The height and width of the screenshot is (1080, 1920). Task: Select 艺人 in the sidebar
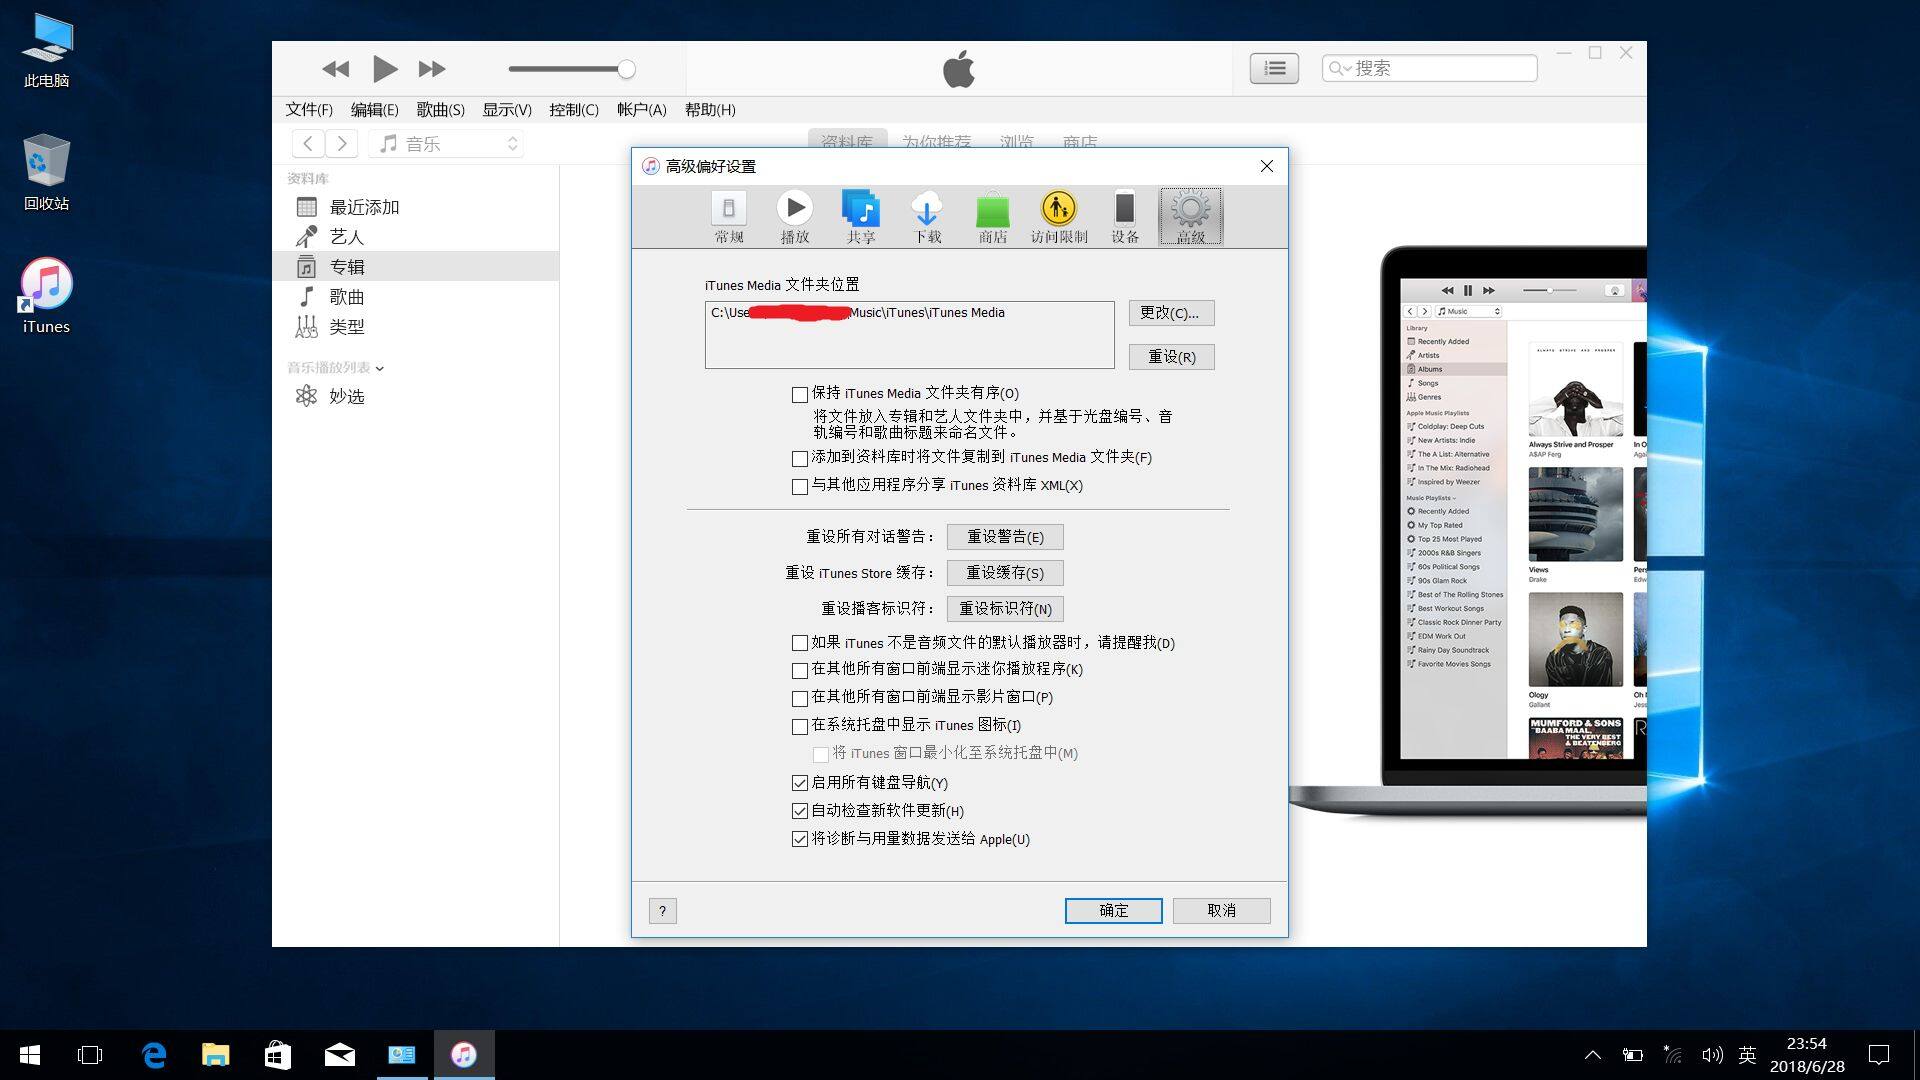416,237
